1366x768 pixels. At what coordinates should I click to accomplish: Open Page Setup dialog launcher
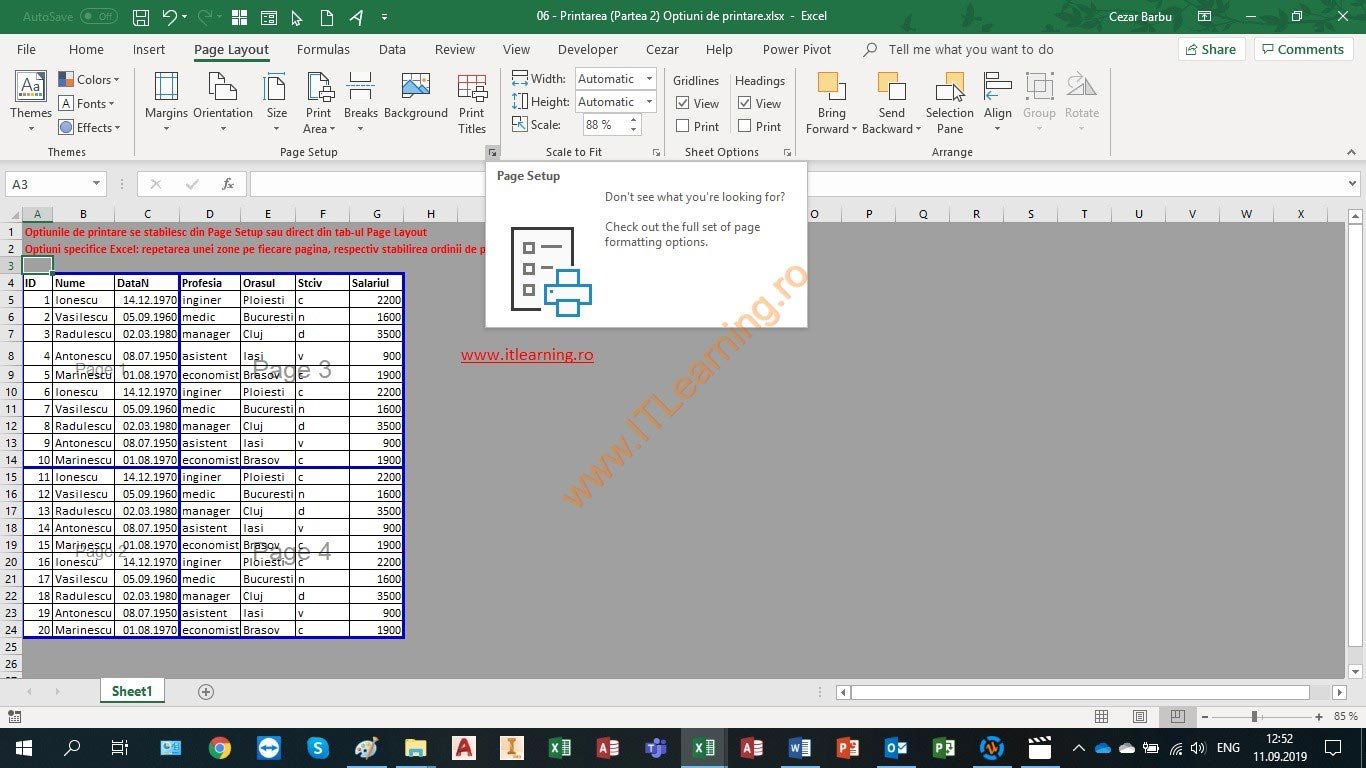[492, 152]
